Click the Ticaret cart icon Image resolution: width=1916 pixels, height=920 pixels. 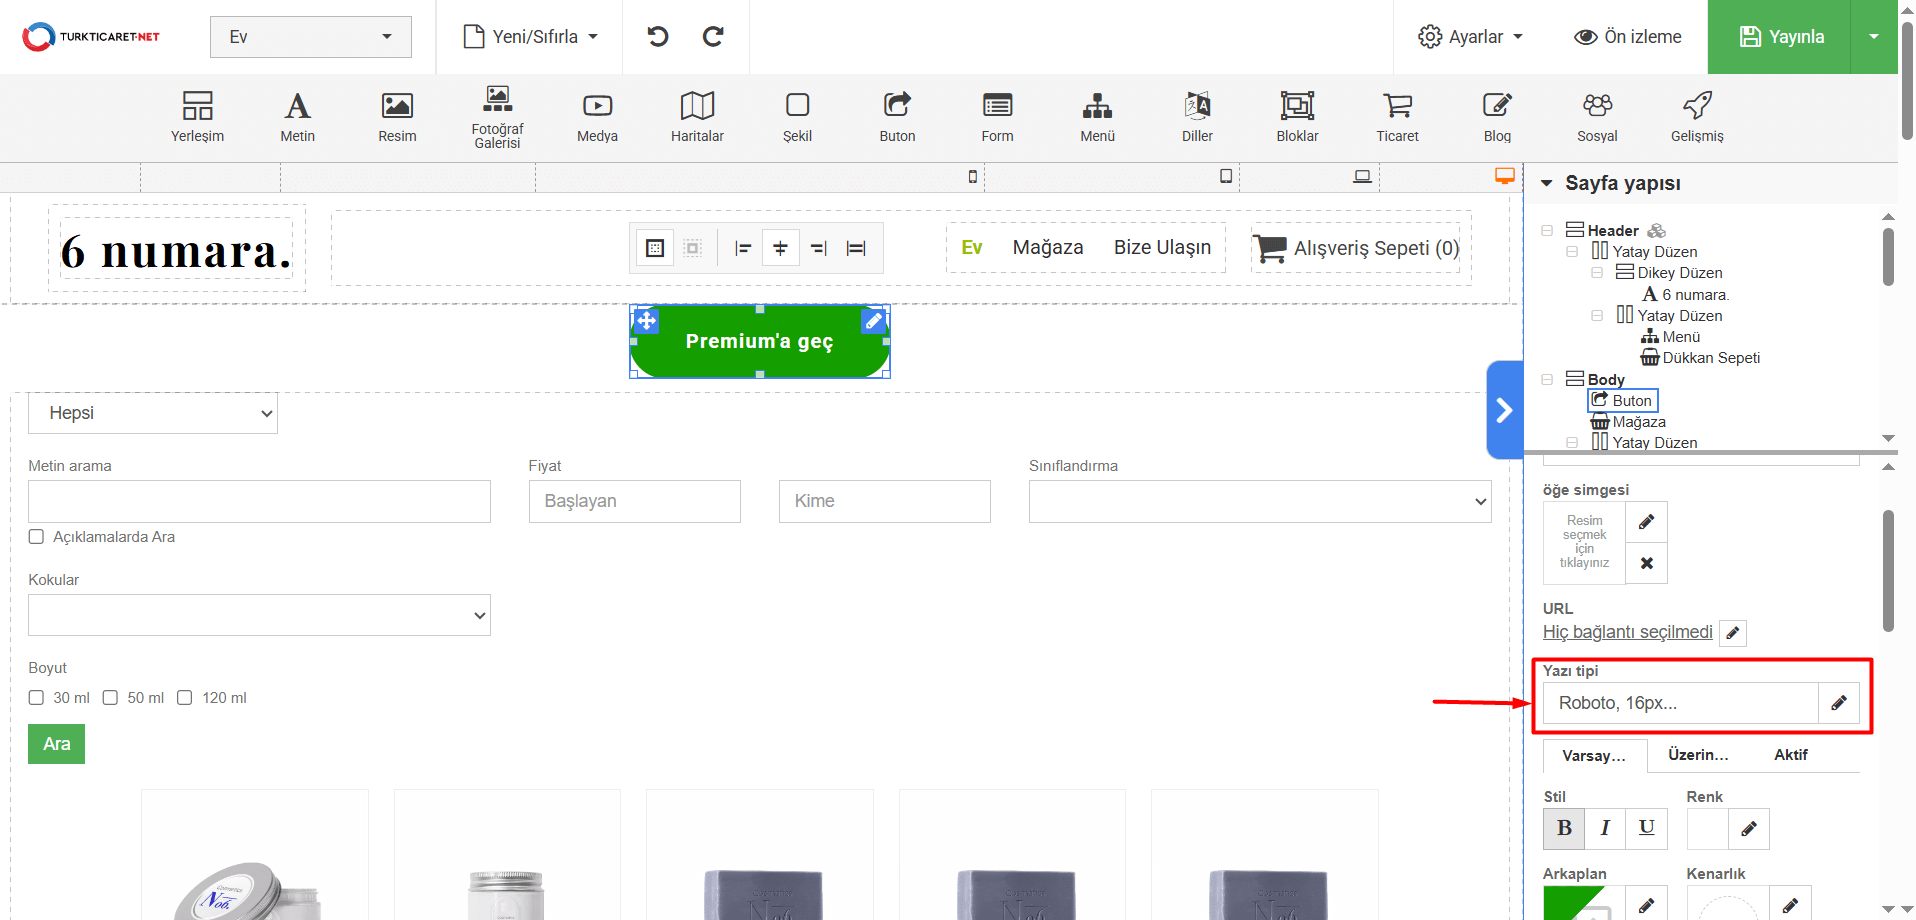pyautogui.click(x=1397, y=116)
